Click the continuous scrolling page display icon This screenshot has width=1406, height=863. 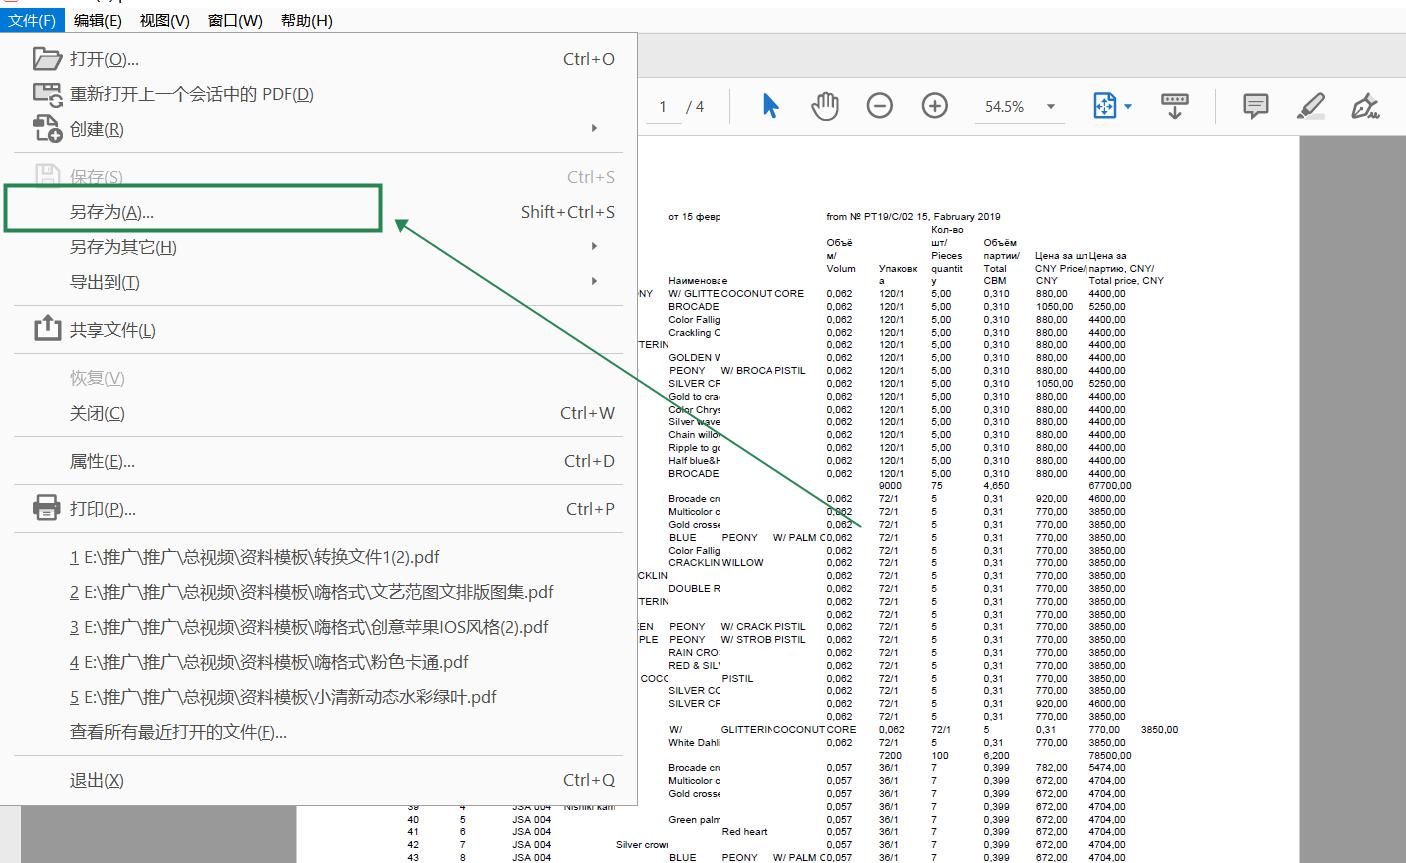(x=1174, y=105)
